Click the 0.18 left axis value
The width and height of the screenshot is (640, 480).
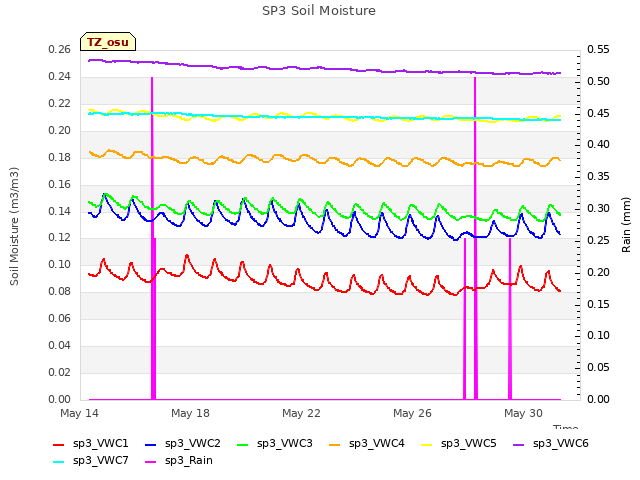tap(60, 158)
